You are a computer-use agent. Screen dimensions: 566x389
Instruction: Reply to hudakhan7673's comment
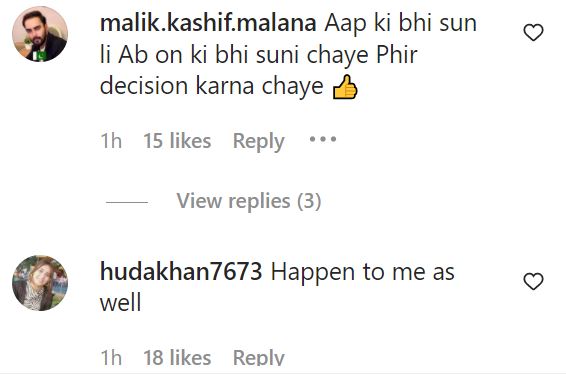tap(259, 357)
